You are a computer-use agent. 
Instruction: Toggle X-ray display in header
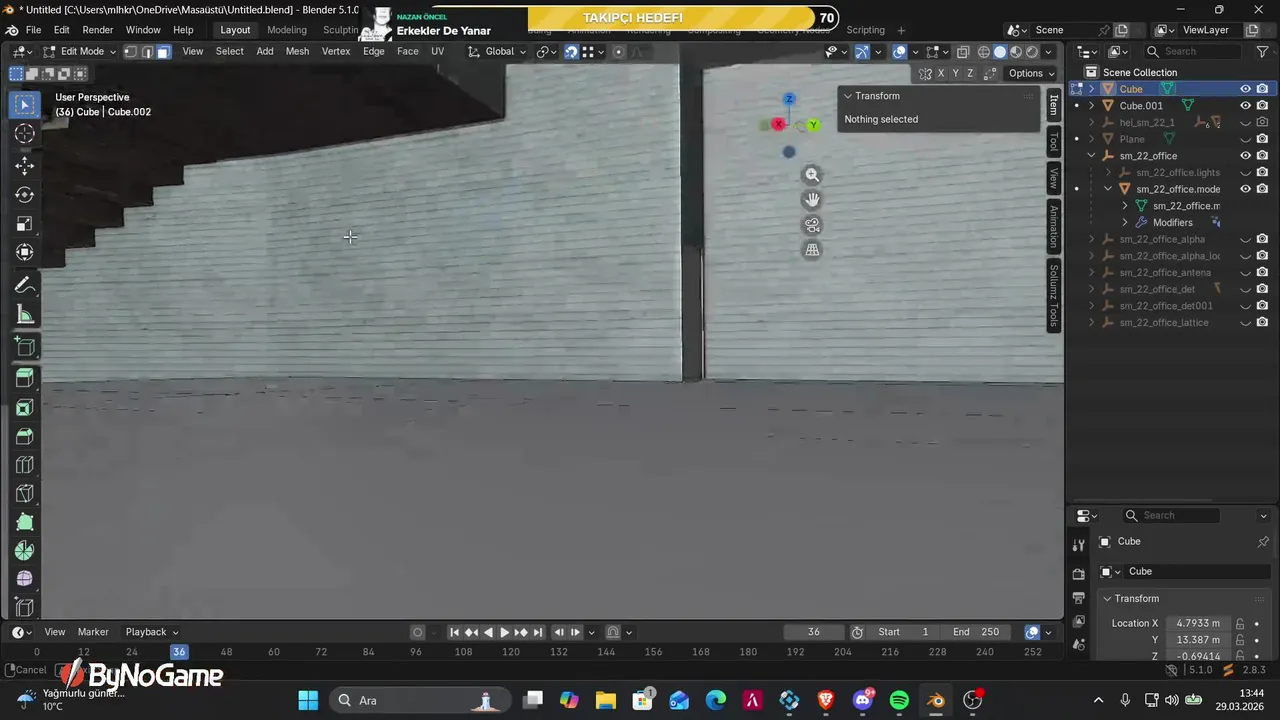click(962, 52)
